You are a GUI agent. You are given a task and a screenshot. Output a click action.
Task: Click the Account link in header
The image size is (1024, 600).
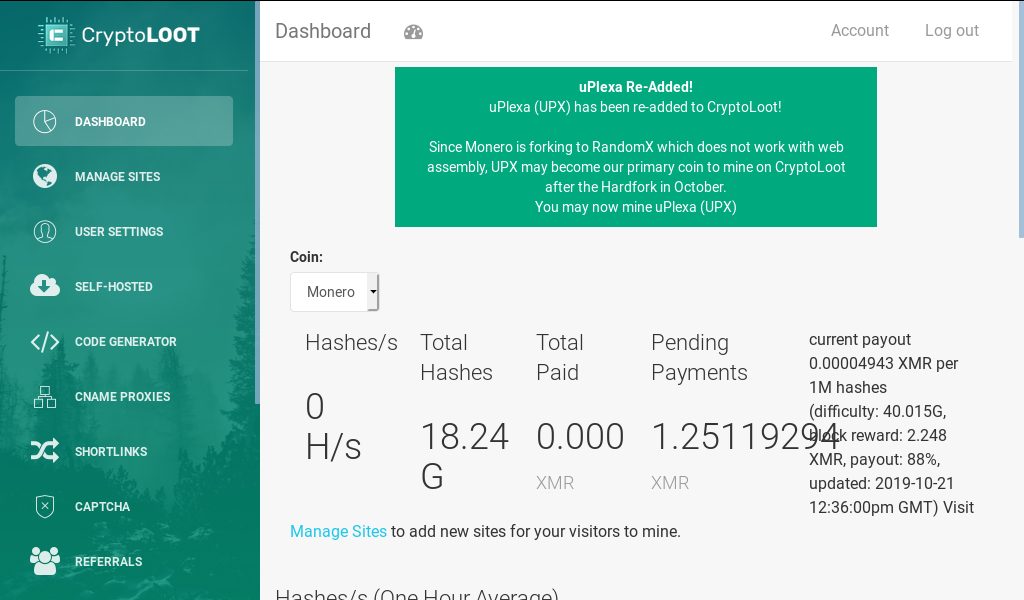pyautogui.click(x=859, y=31)
